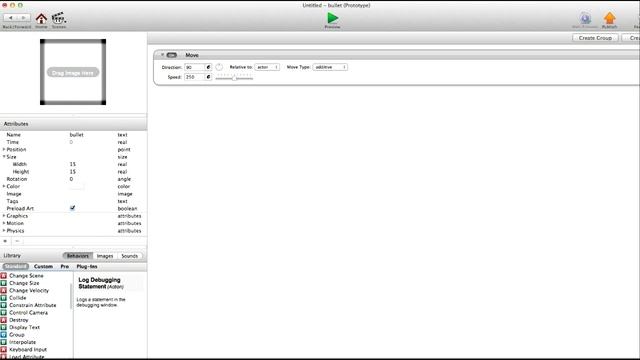Remove attribute with the minus button
This screenshot has height=360, width=640.
[17, 241]
